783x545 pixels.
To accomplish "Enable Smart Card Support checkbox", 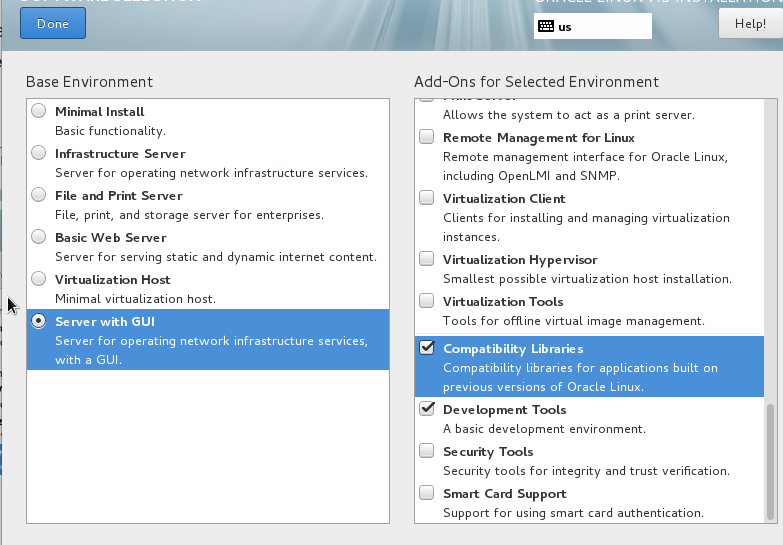I will (426, 492).
